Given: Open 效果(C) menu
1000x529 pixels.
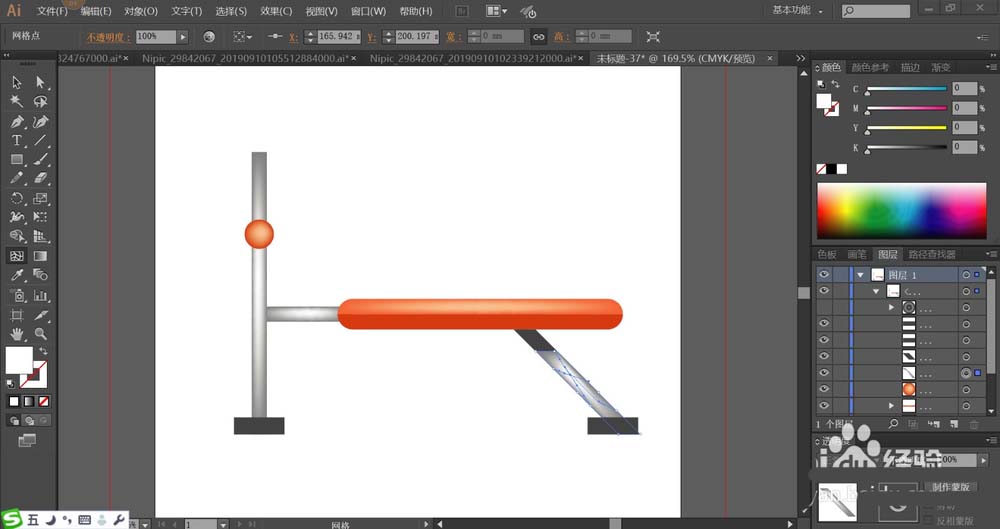Looking at the screenshot, I should [276, 11].
